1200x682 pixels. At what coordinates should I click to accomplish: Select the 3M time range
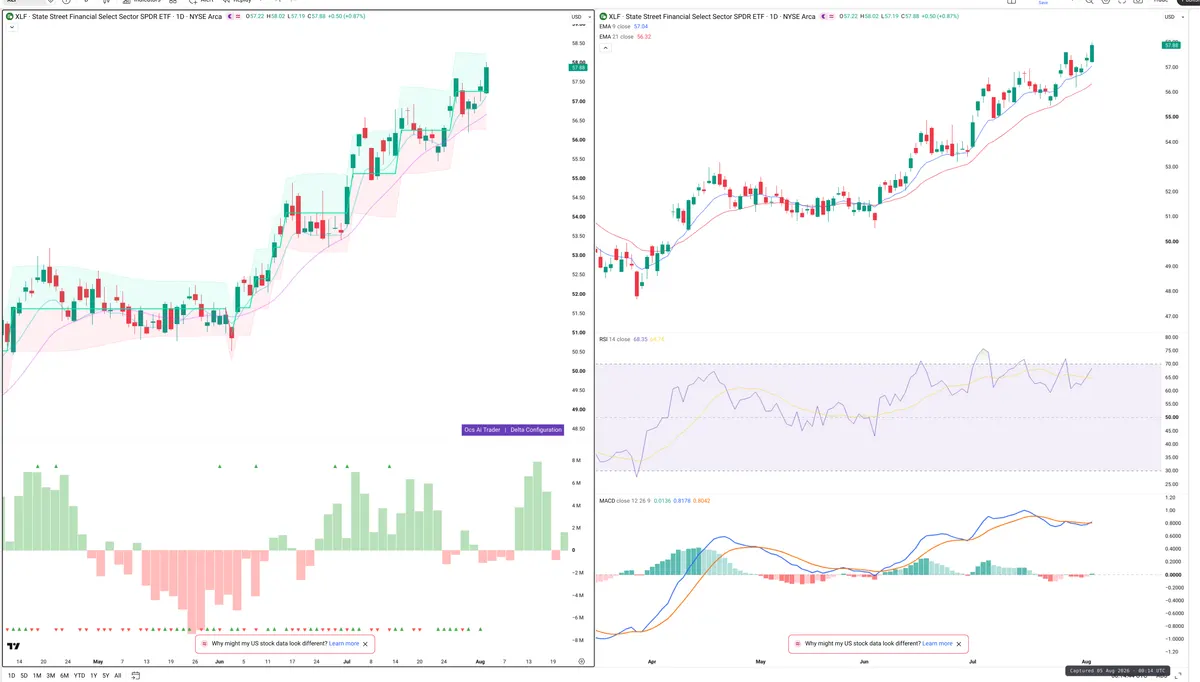[x=50, y=676]
